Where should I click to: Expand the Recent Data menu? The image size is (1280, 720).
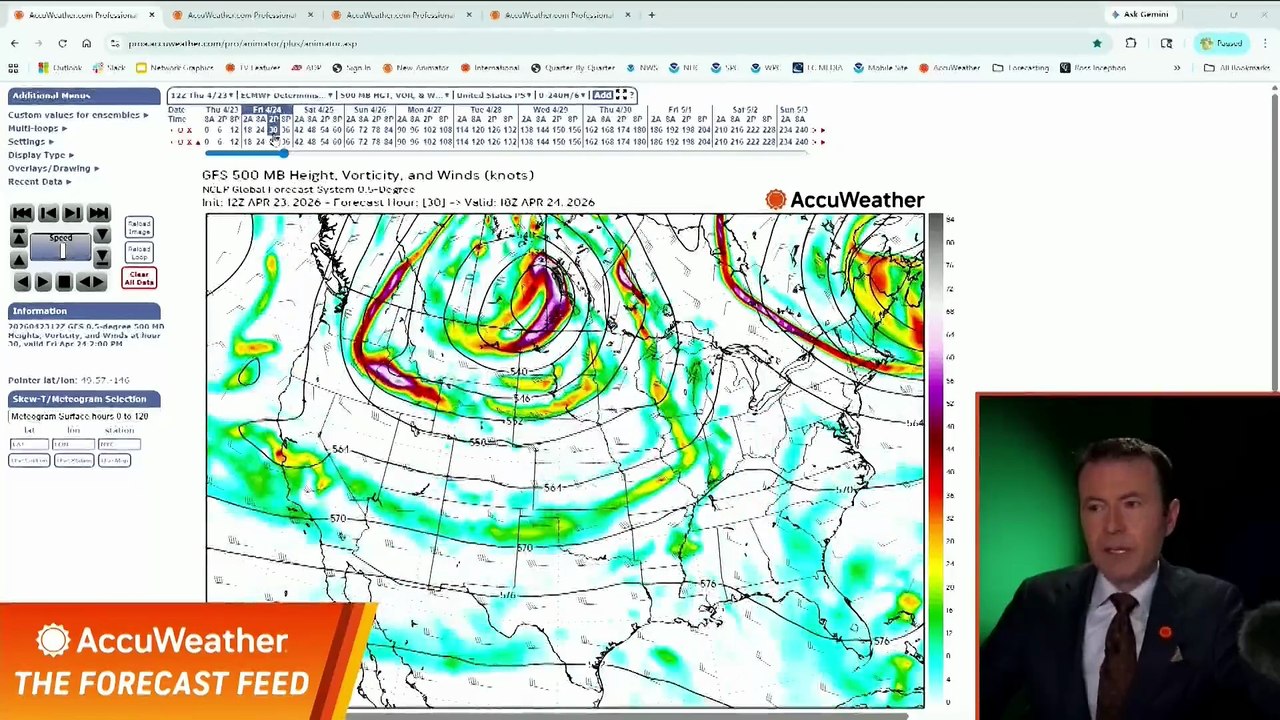pyautogui.click(x=39, y=181)
